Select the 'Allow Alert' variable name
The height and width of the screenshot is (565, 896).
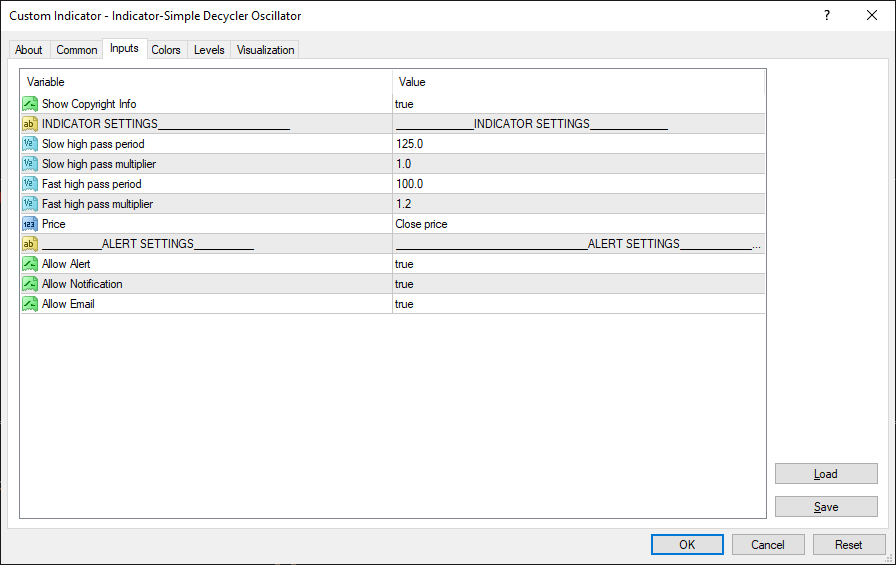coord(66,264)
